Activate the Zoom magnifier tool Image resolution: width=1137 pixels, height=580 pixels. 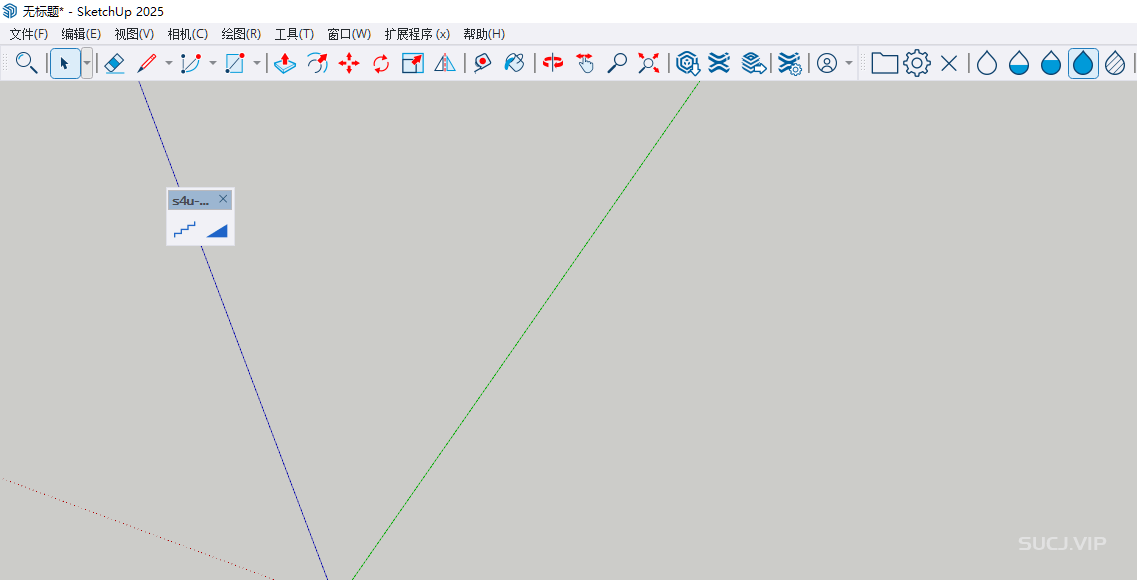[616, 63]
